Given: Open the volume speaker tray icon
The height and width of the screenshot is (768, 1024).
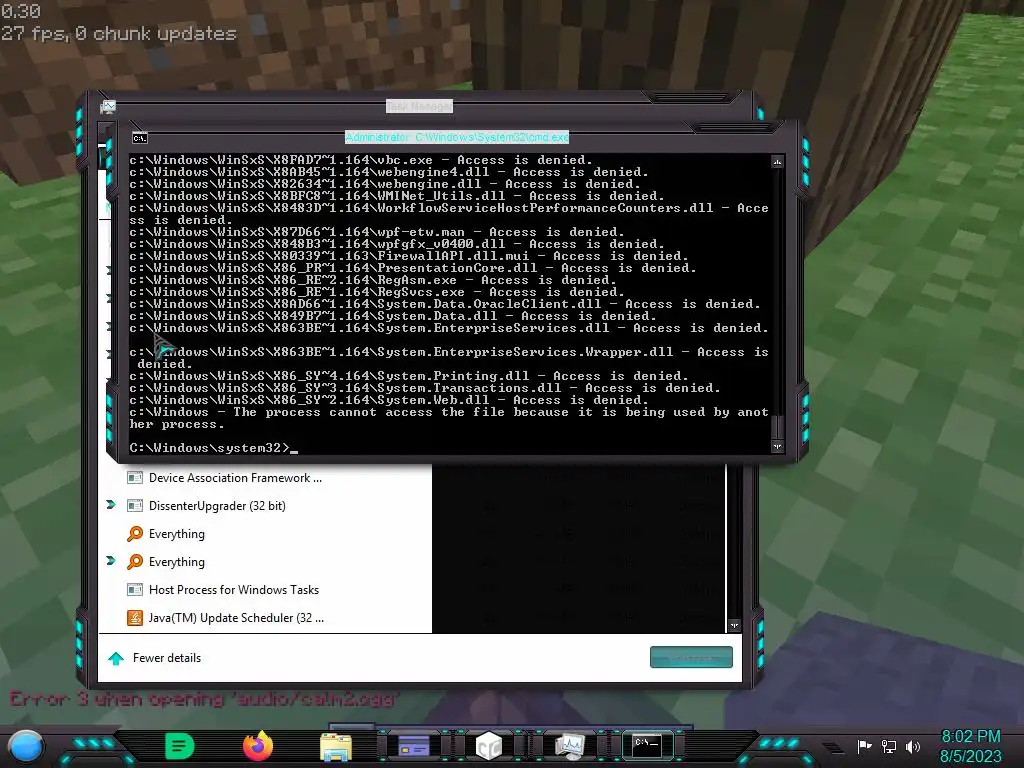Looking at the screenshot, I should [913, 746].
